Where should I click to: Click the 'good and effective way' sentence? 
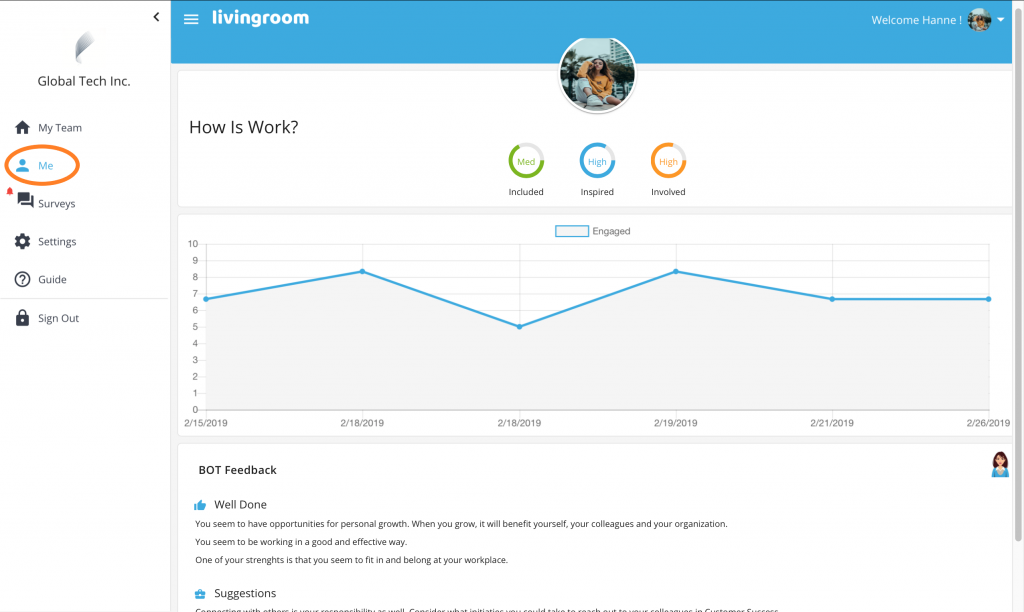(301, 541)
